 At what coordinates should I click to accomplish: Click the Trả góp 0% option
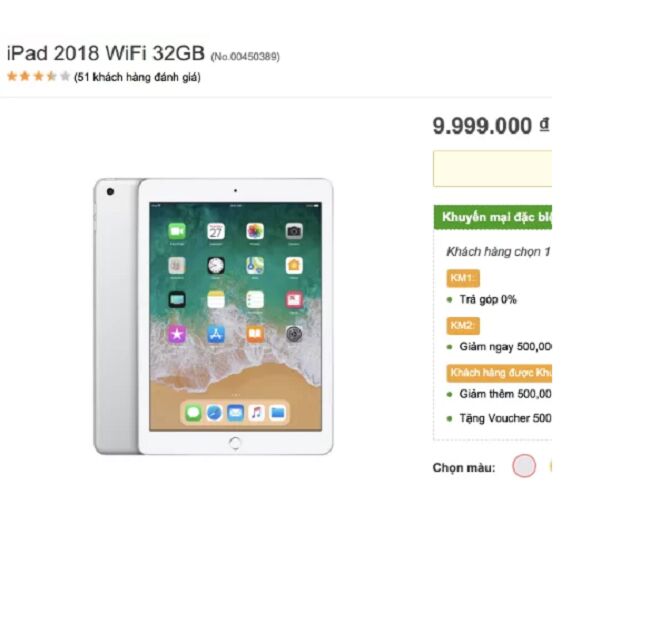[x=488, y=300]
